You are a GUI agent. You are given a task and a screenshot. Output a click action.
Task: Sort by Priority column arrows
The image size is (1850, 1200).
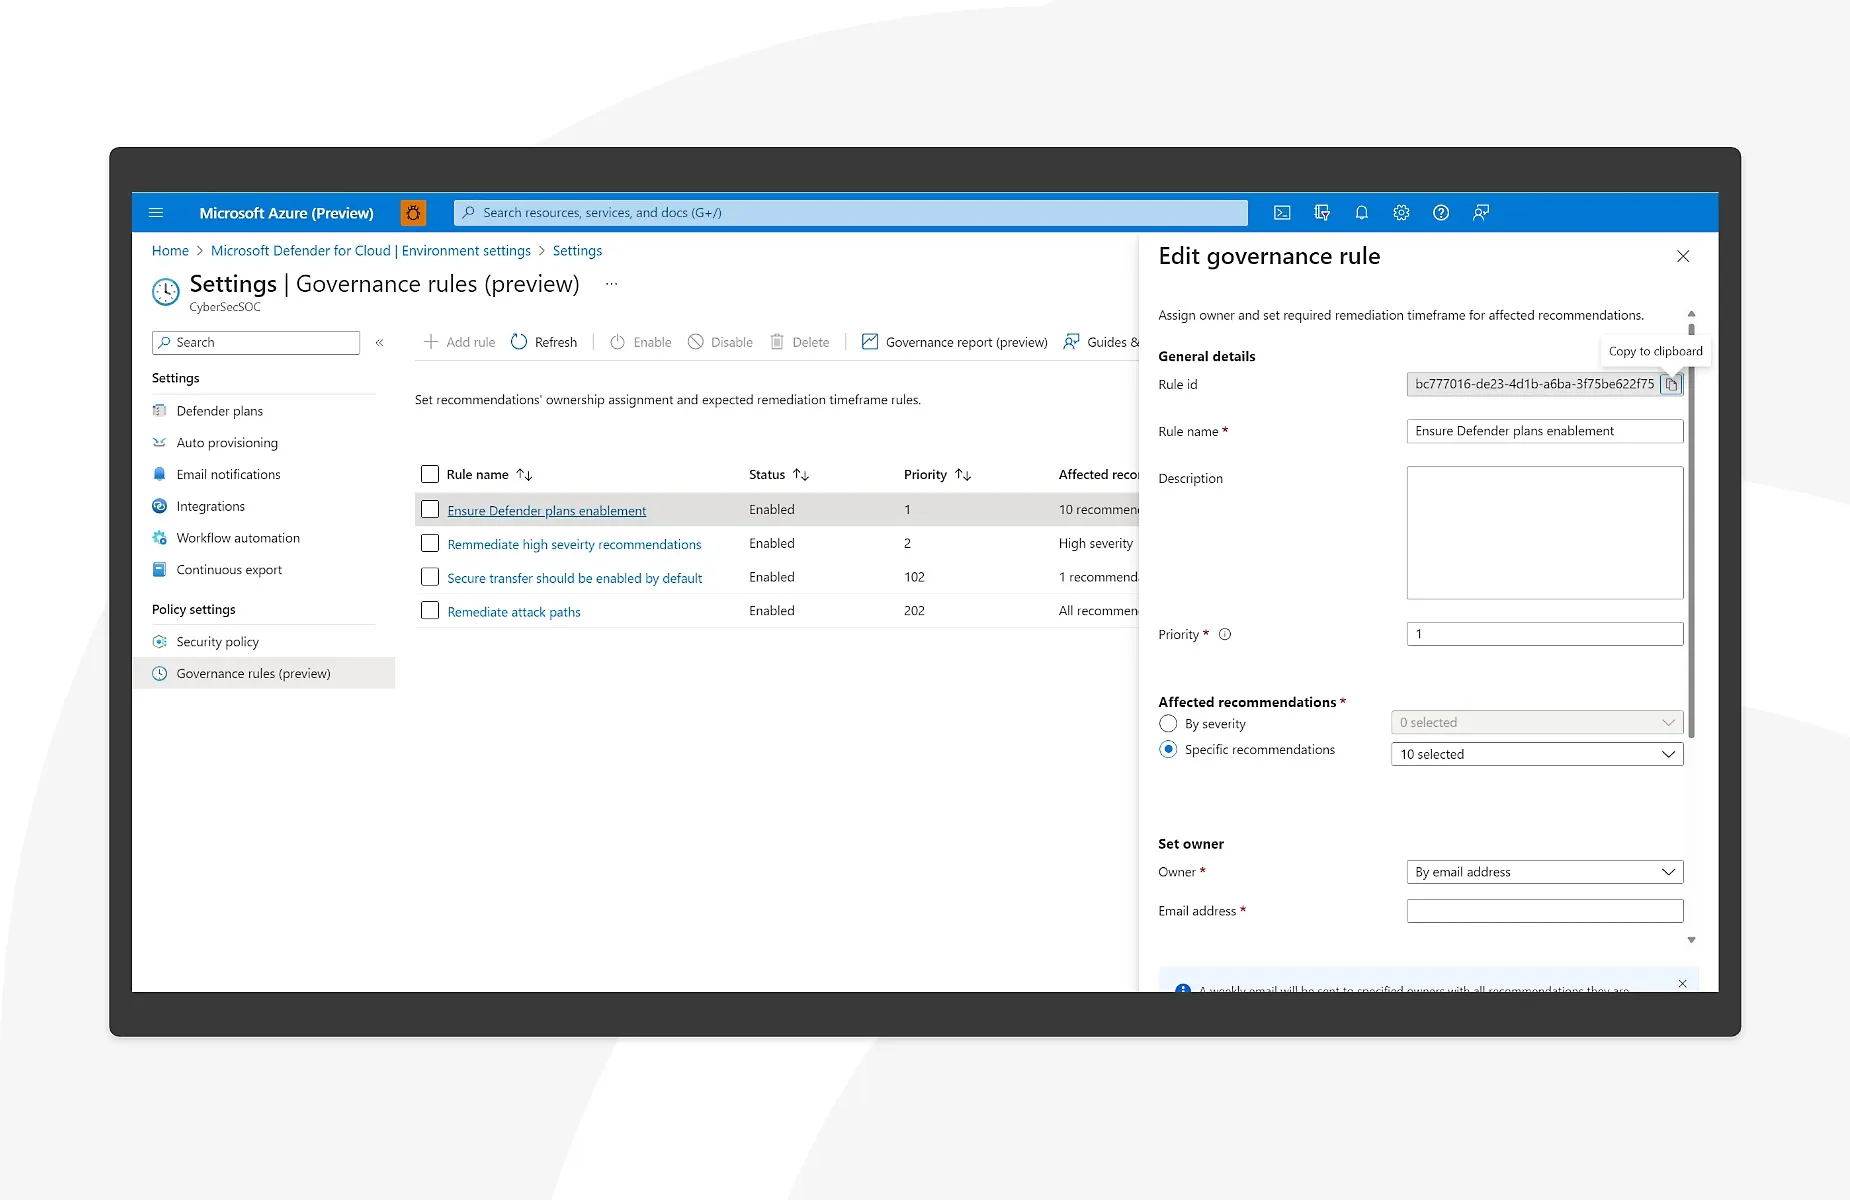(x=963, y=475)
